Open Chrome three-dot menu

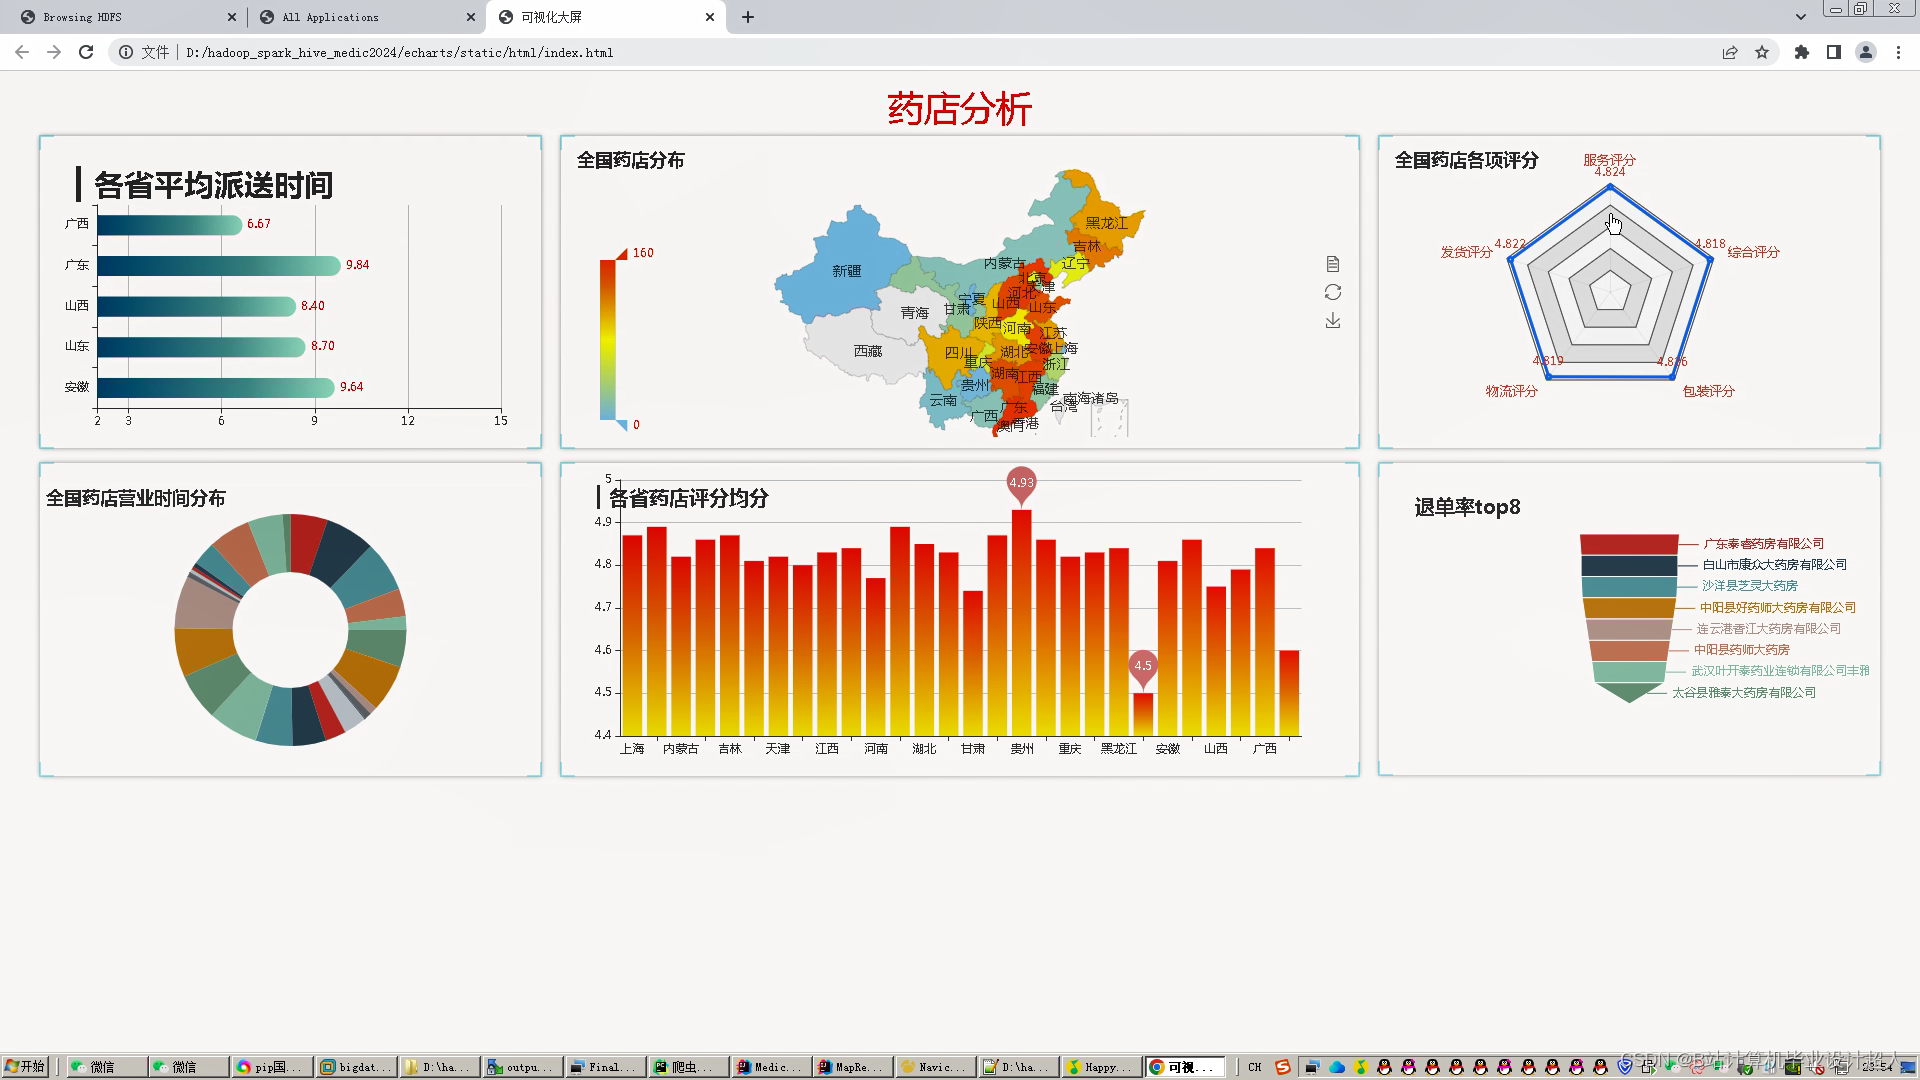click(1898, 52)
